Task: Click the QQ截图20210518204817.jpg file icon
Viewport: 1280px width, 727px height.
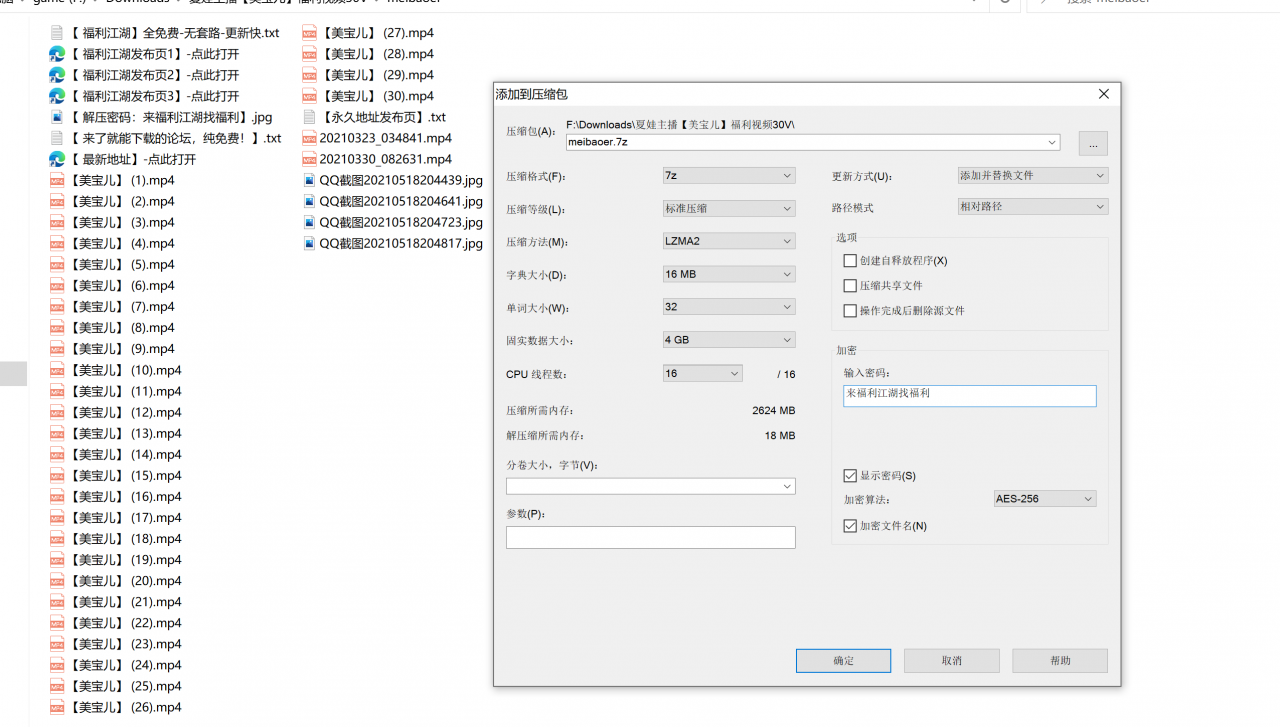Action: coord(309,243)
